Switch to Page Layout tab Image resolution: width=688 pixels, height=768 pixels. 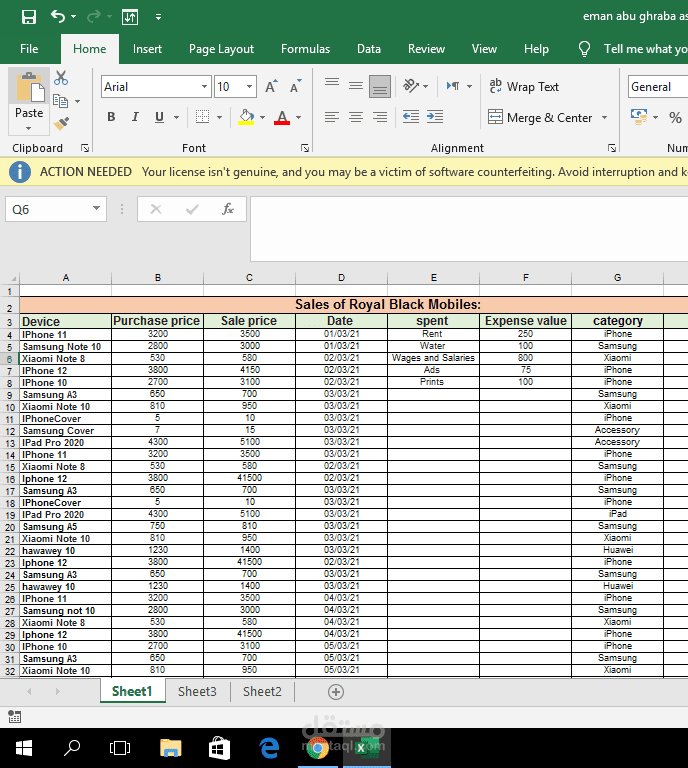(221, 49)
